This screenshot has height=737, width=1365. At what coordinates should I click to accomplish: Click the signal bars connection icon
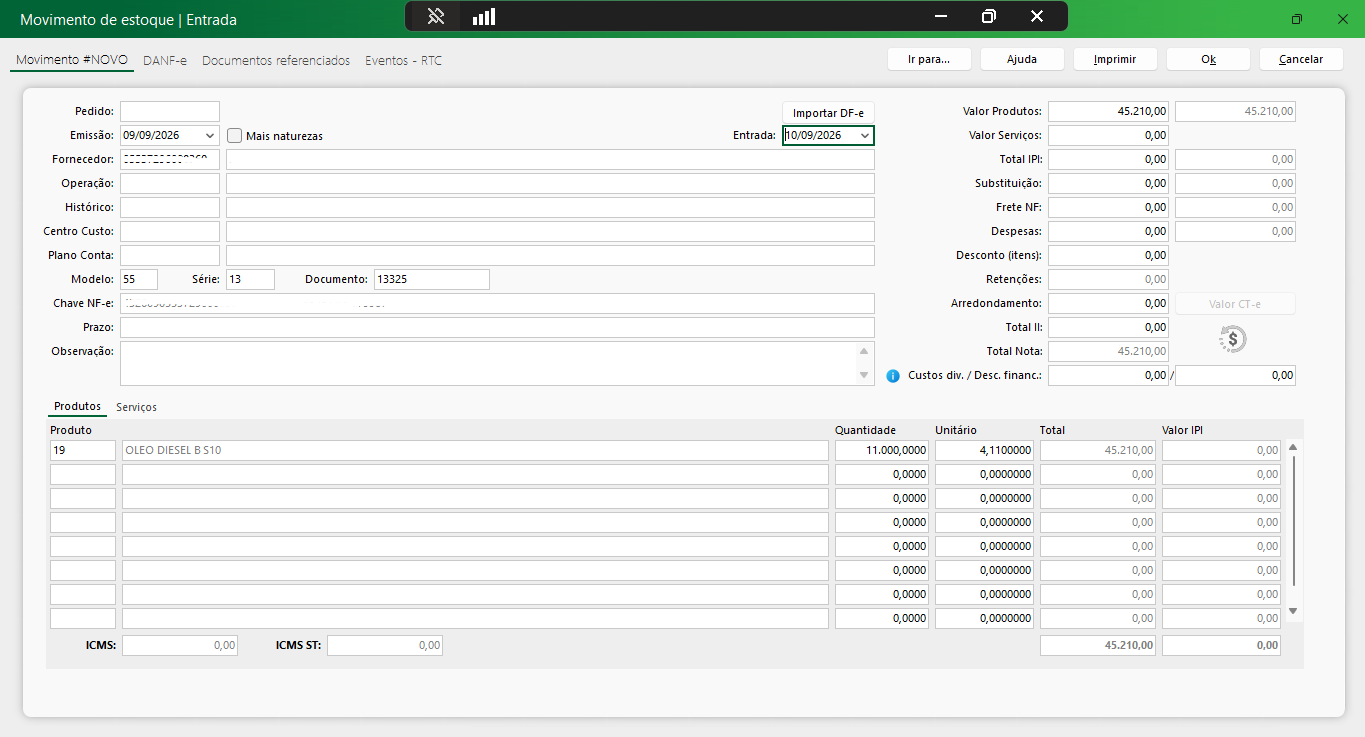(484, 17)
